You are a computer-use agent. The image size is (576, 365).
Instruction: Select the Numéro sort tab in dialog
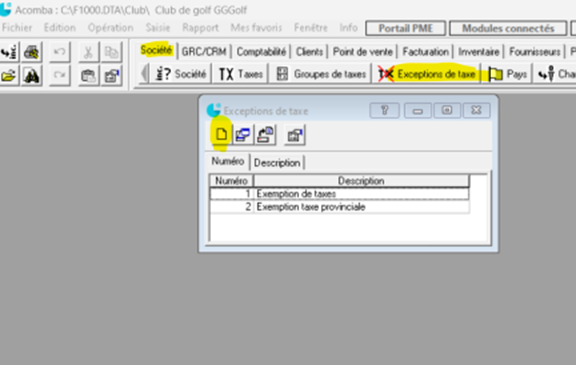pos(228,161)
